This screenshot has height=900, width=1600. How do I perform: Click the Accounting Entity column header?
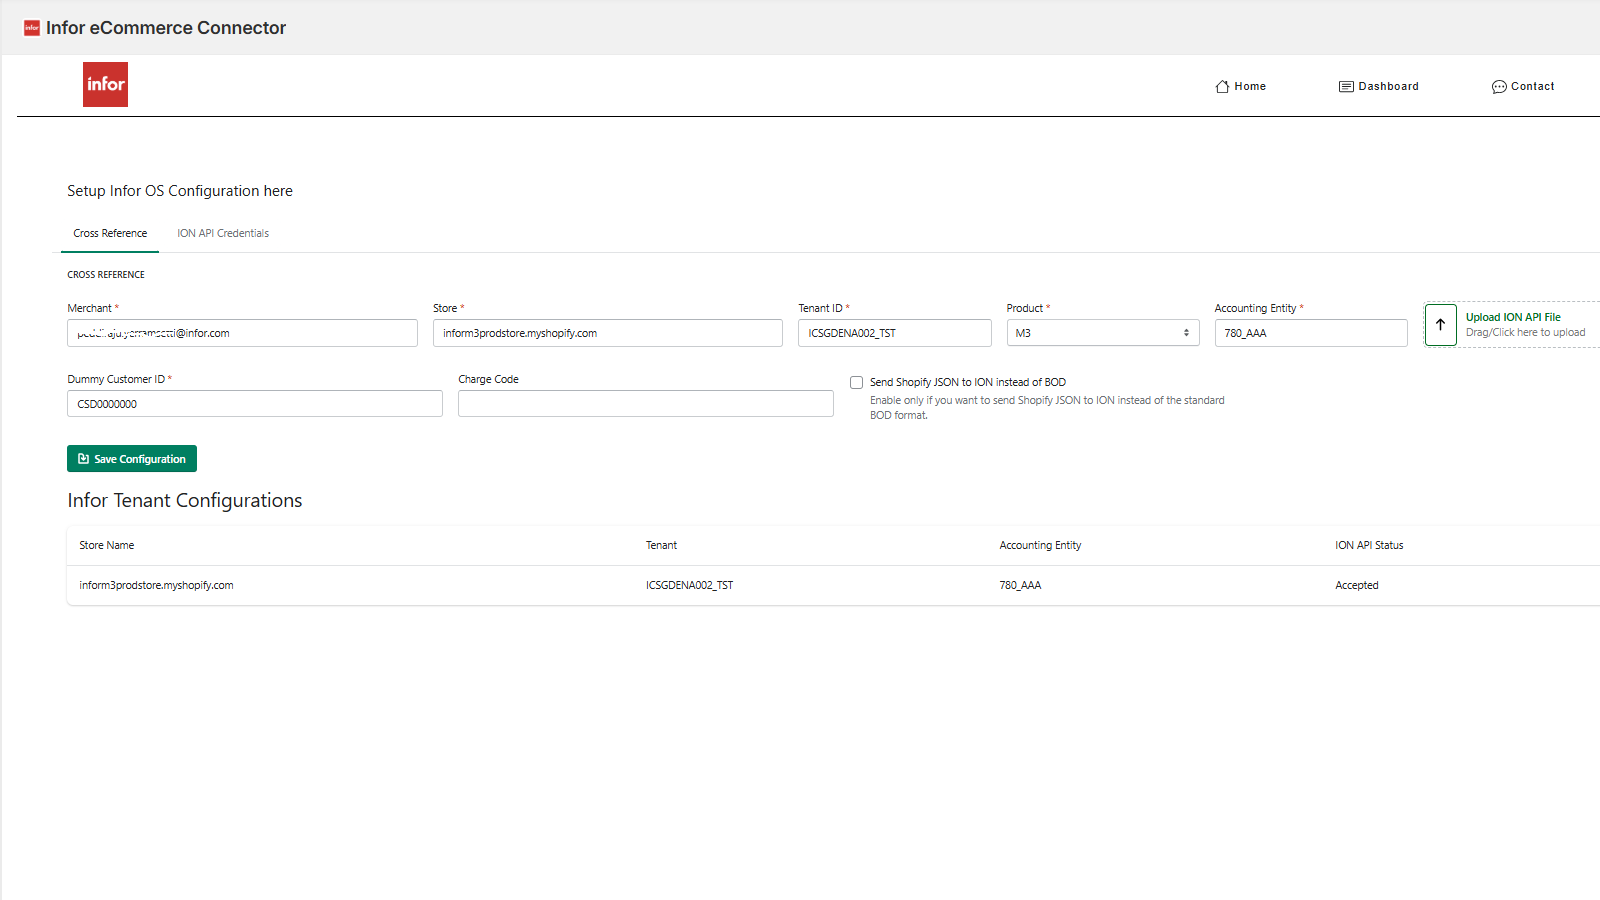click(1040, 545)
